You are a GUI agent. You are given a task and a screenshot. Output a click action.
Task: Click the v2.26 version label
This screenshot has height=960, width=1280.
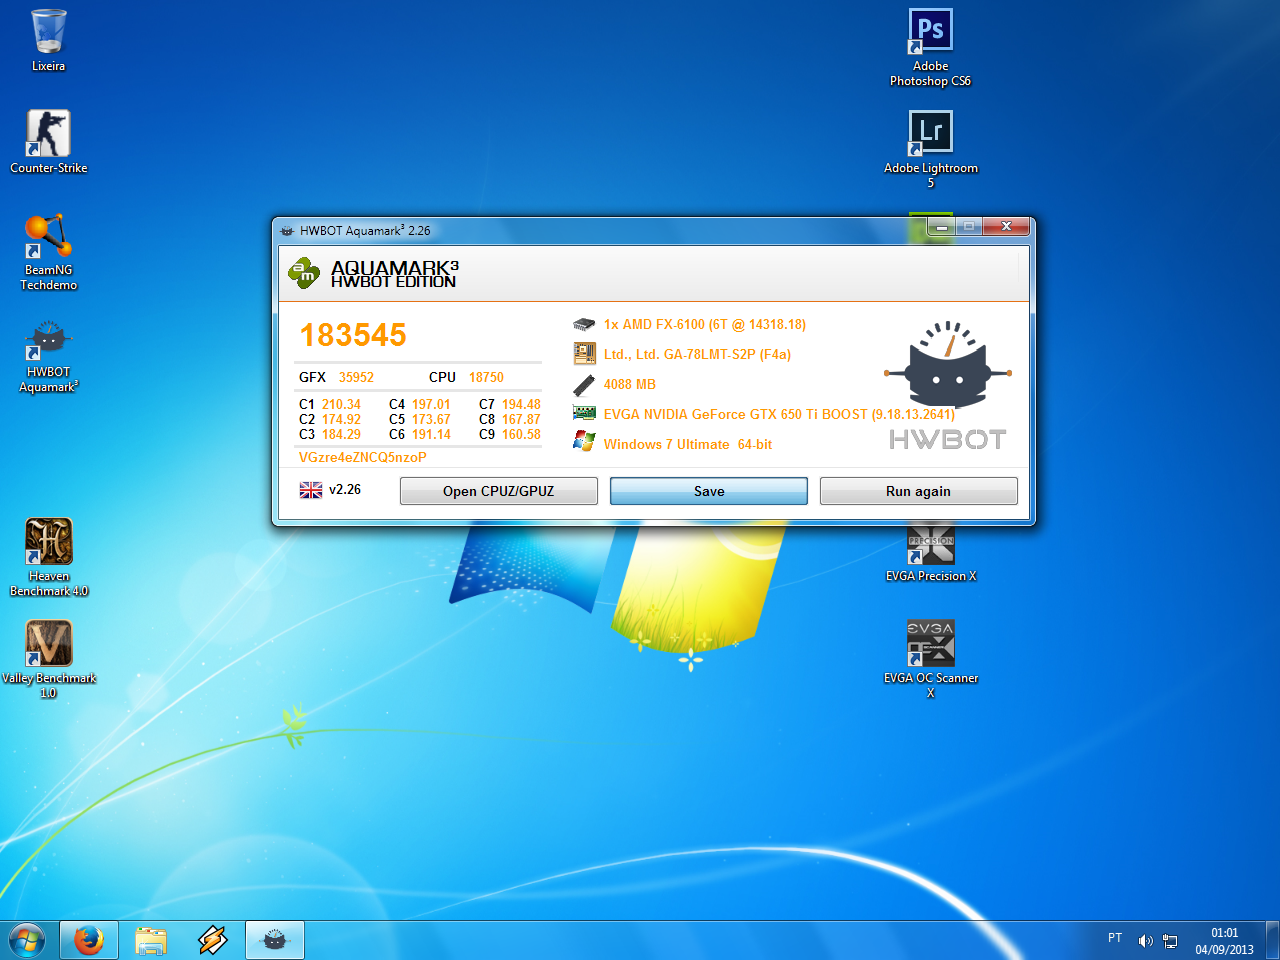coord(345,489)
